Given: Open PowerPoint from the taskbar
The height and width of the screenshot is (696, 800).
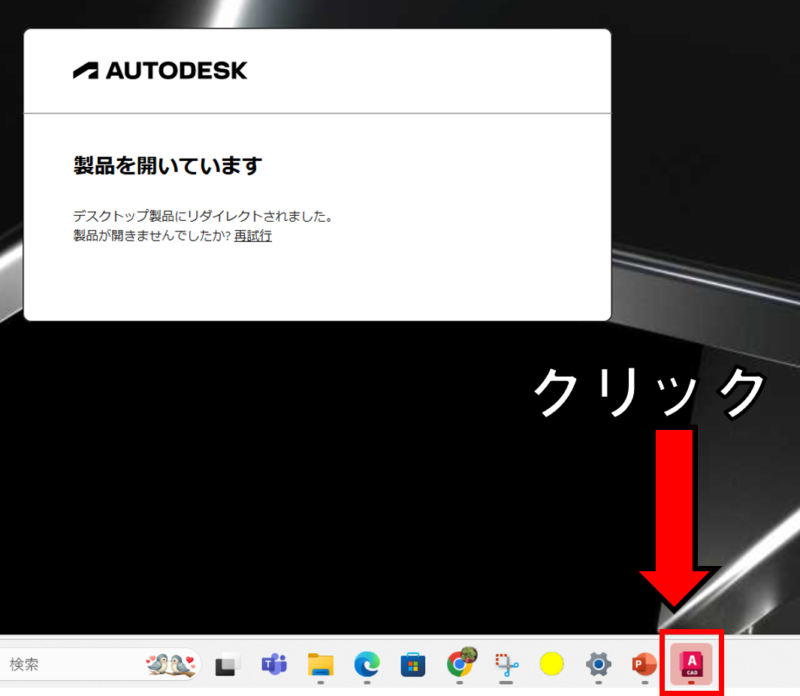Looking at the screenshot, I should pos(644,664).
